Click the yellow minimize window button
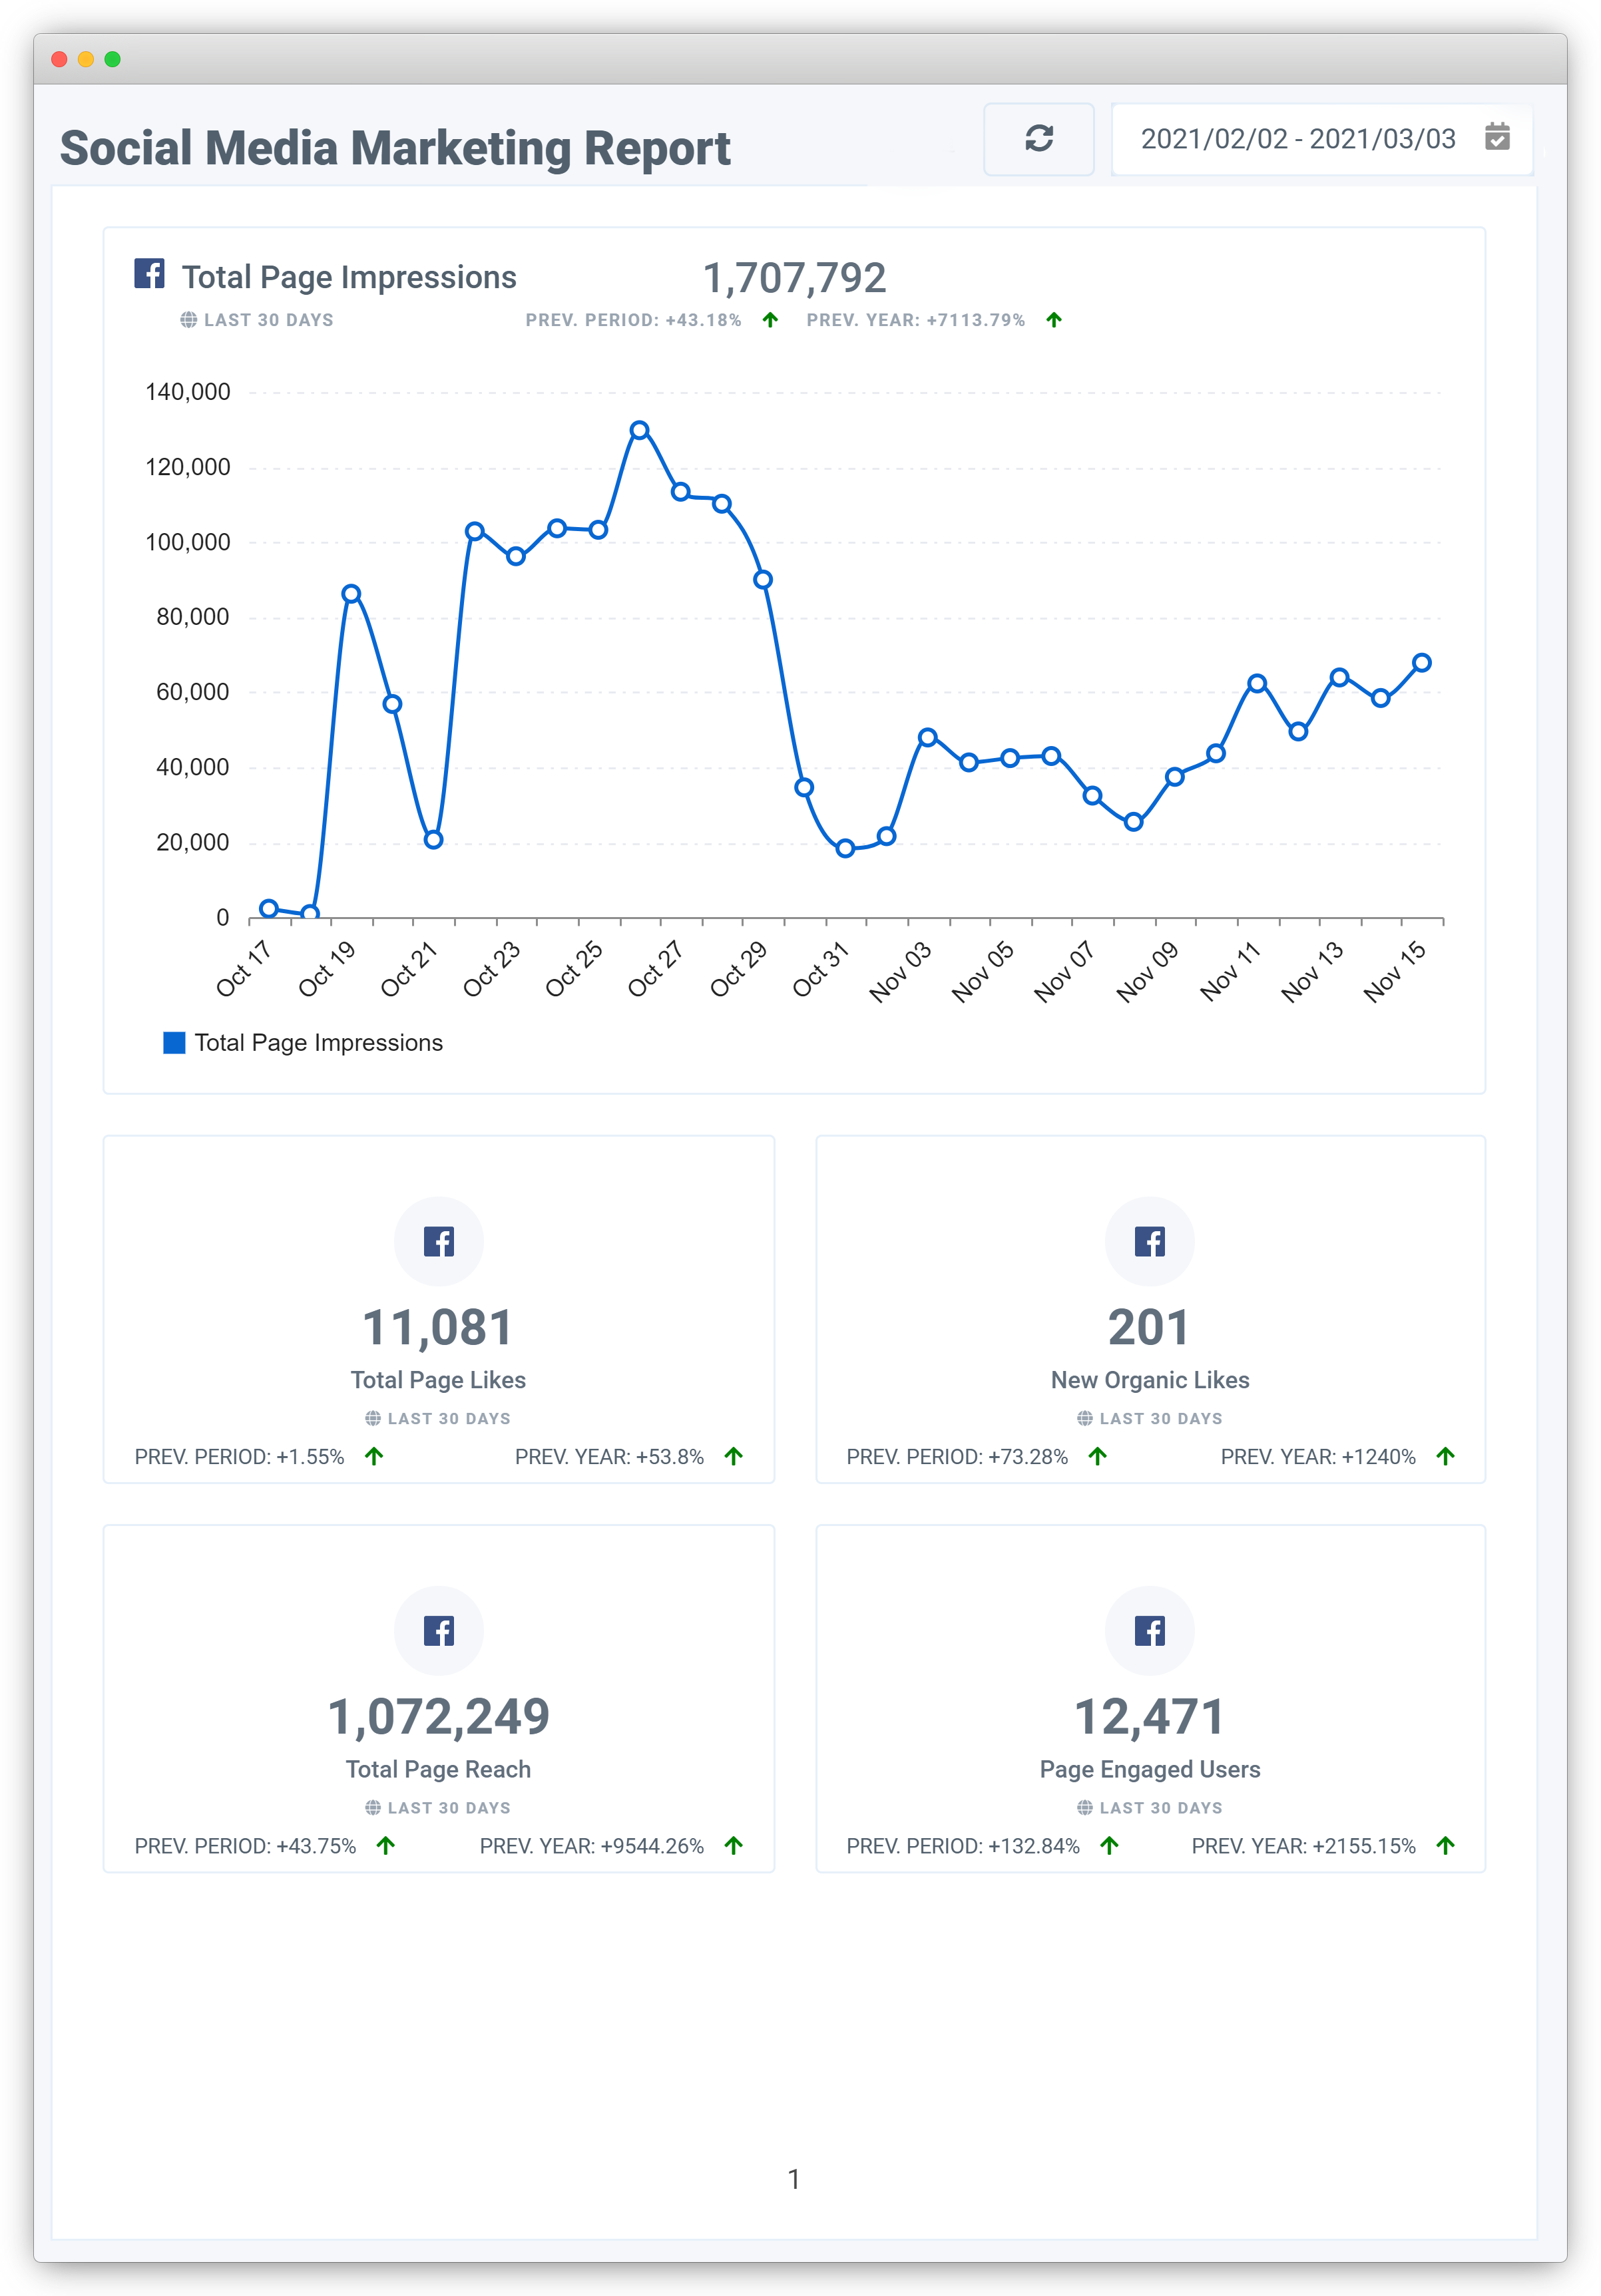The height and width of the screenshot is (2296, 1601). tap(86, 59)
